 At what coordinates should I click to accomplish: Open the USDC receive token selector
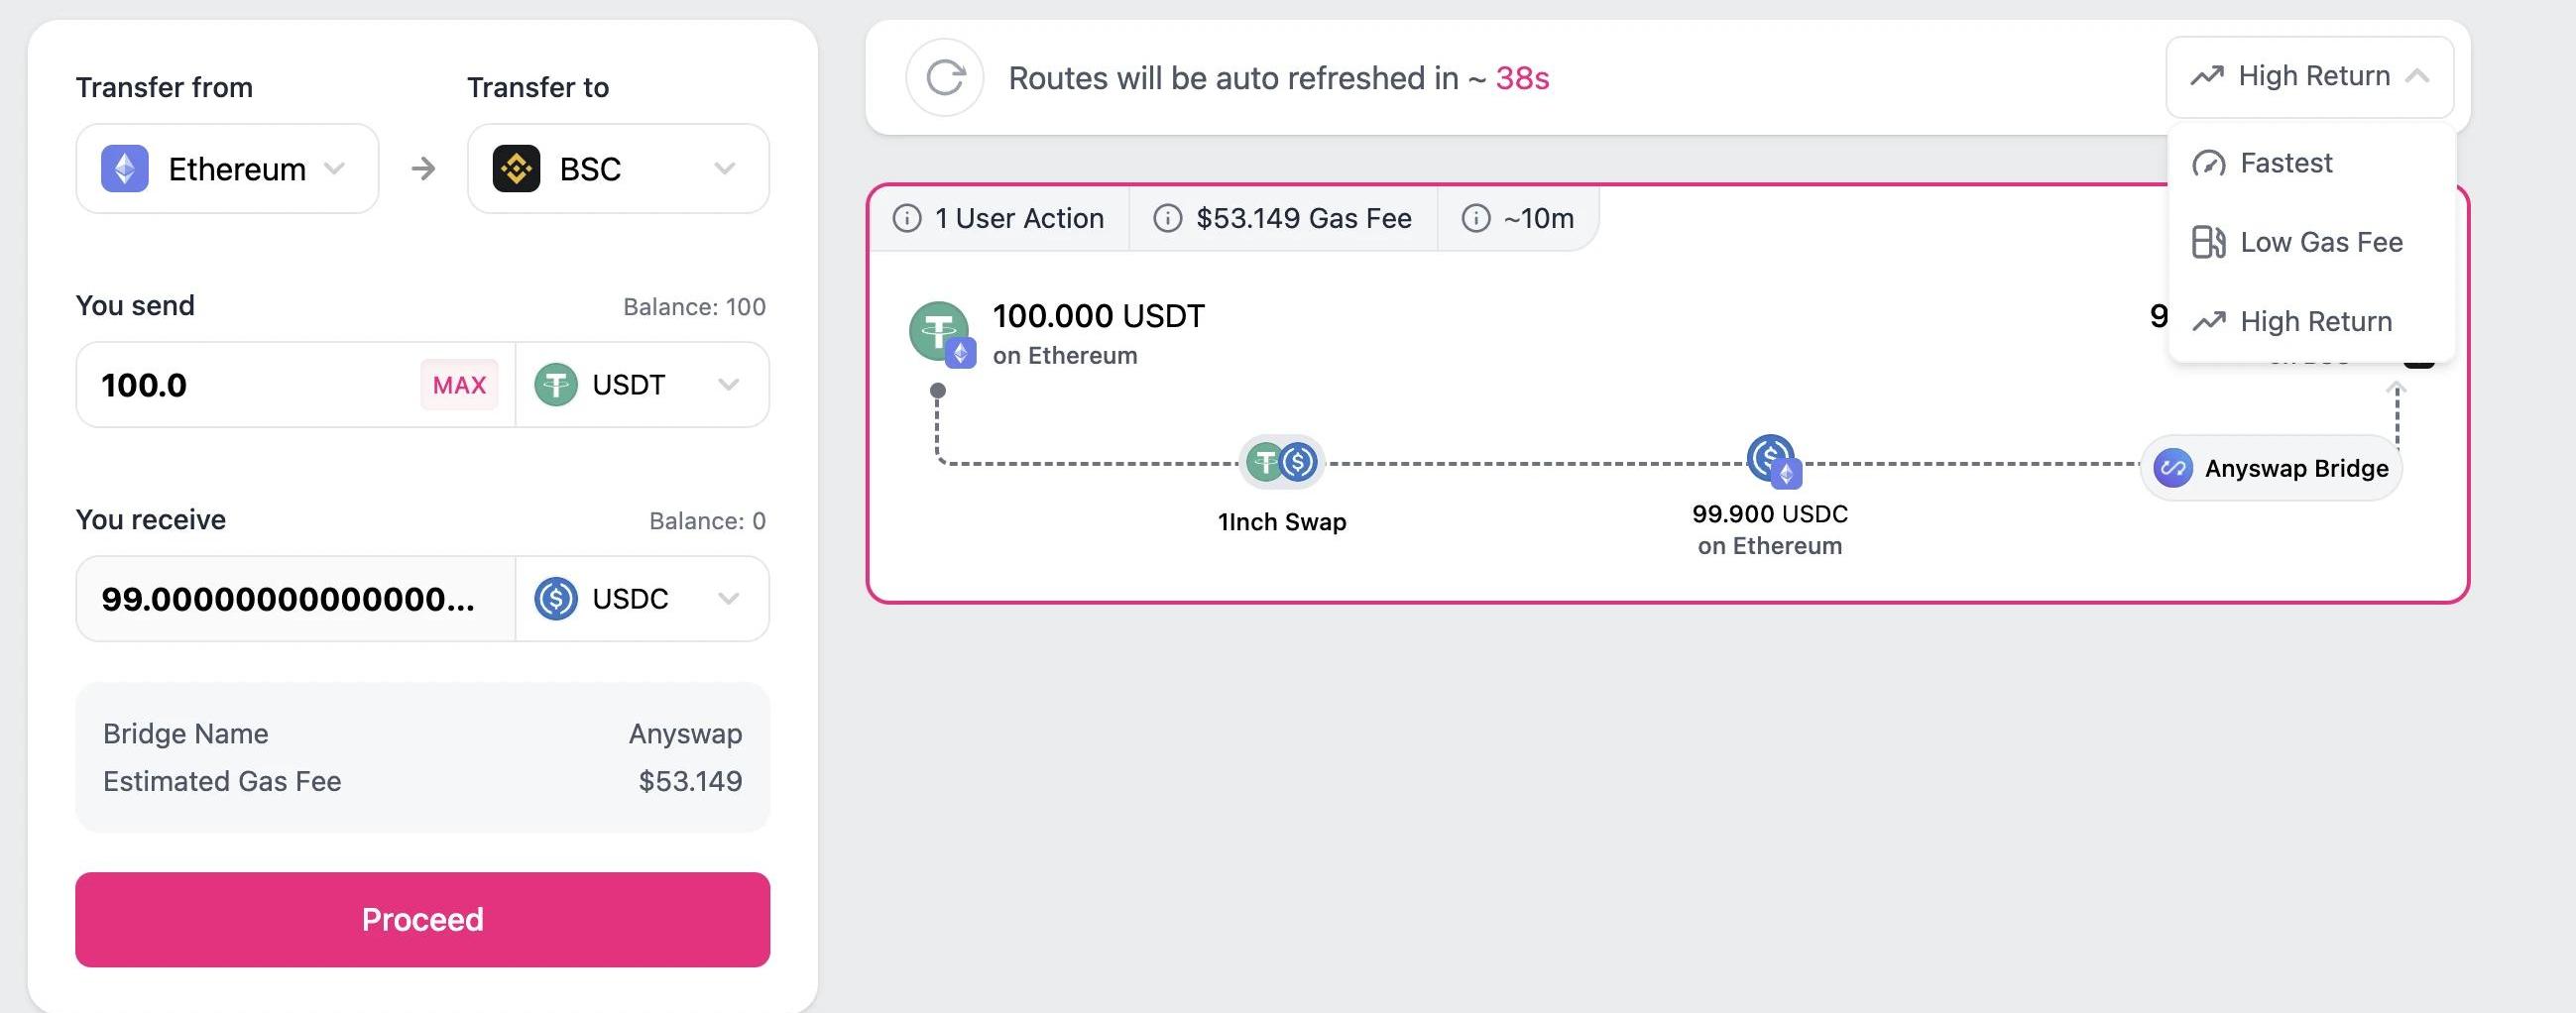tap(642, 599)
